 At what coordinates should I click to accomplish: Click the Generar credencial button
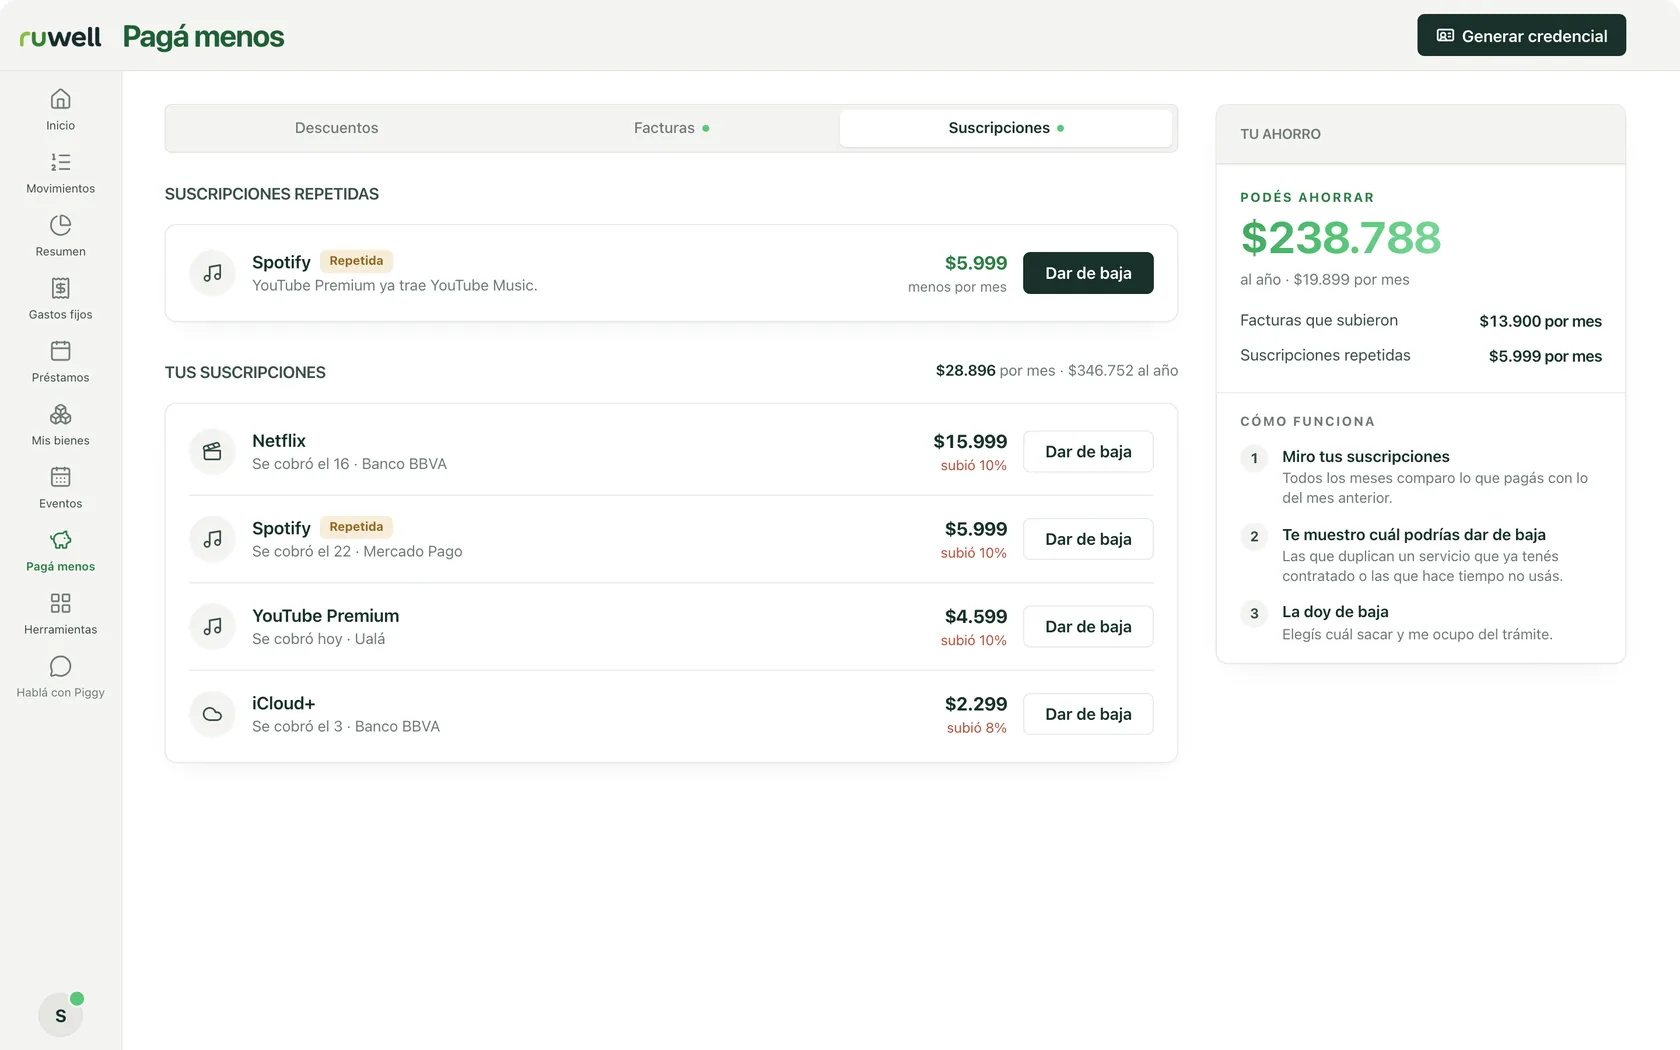(1521, 36)
